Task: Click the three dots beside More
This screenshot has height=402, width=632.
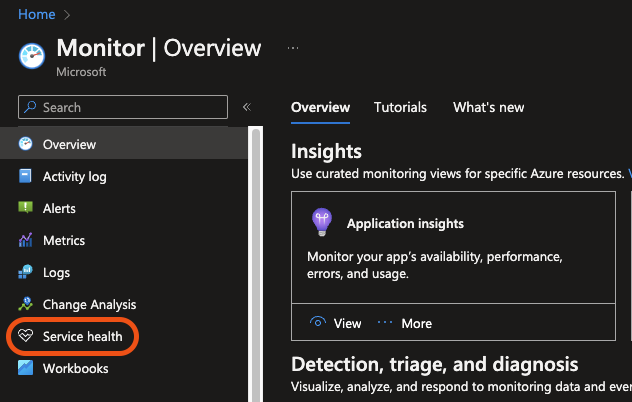Action: coord(385,322)
